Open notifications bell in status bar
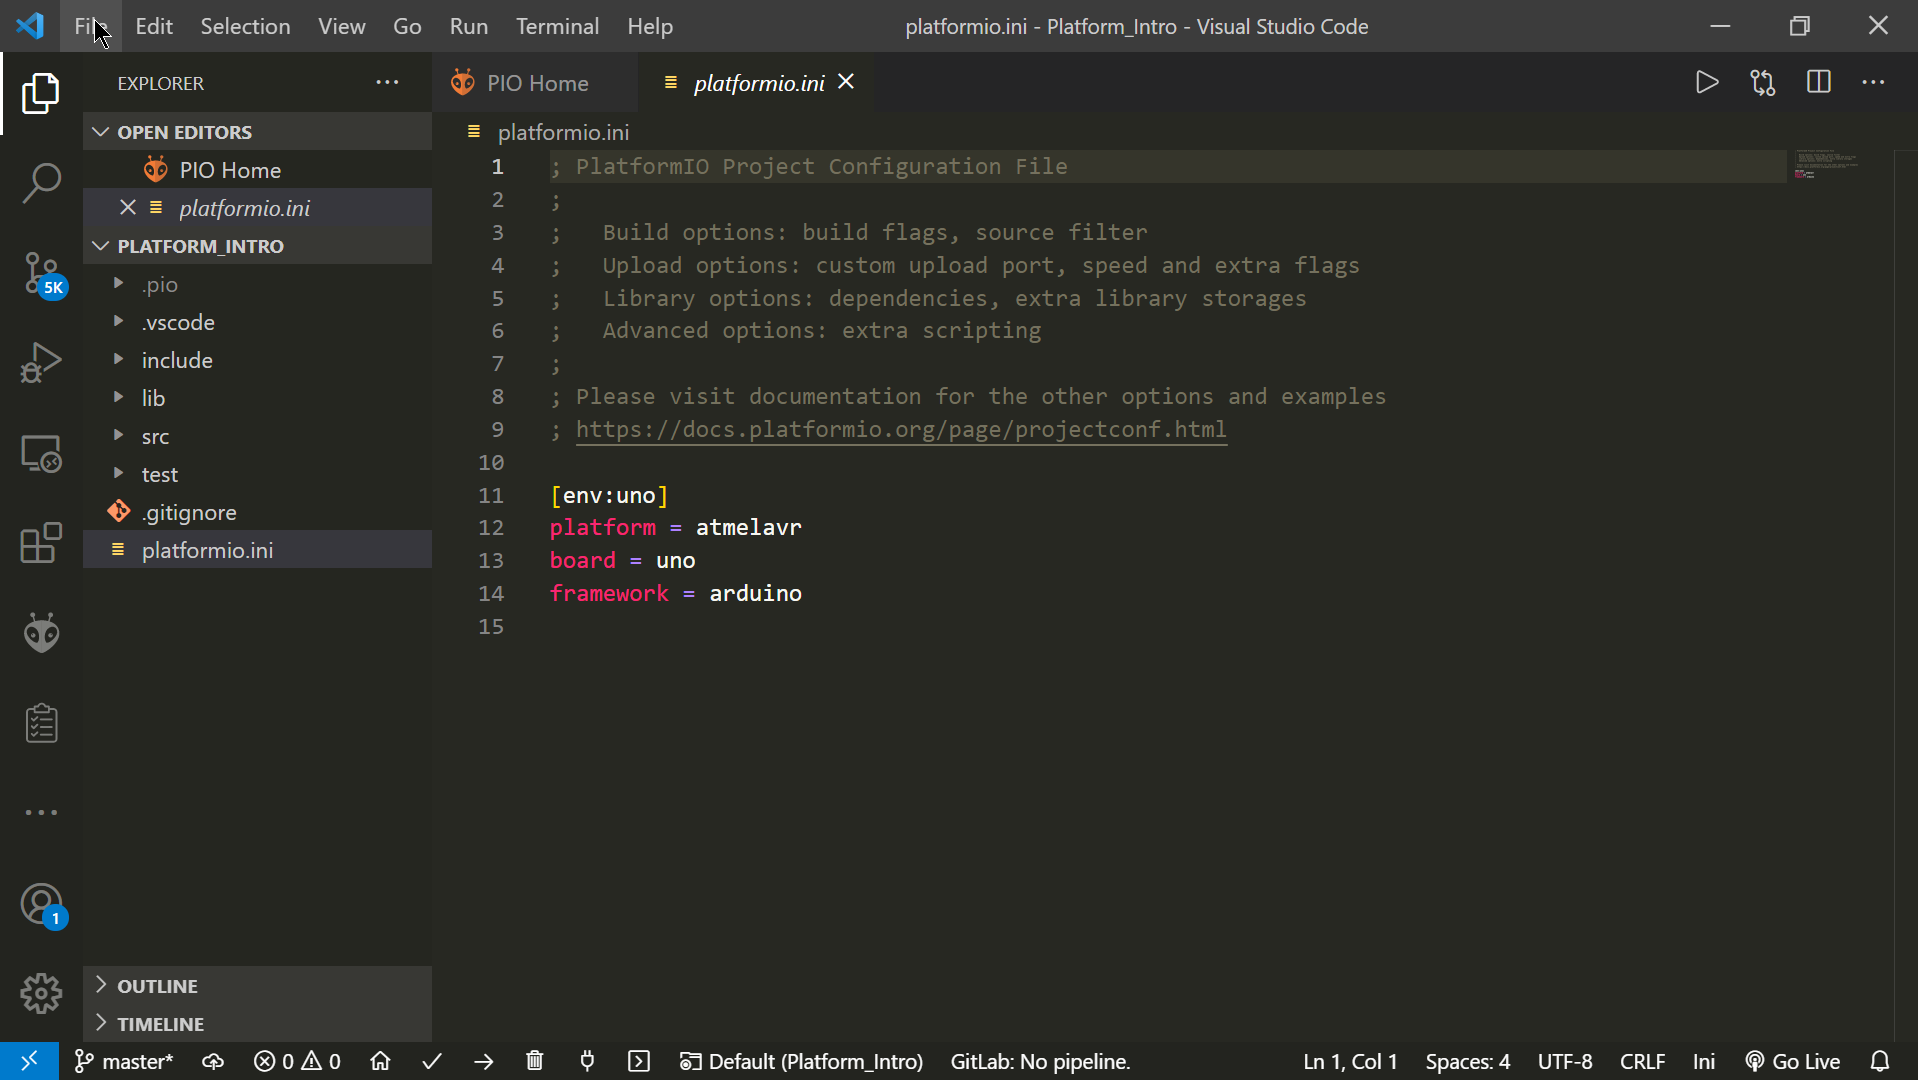 pos(1880,1061)
